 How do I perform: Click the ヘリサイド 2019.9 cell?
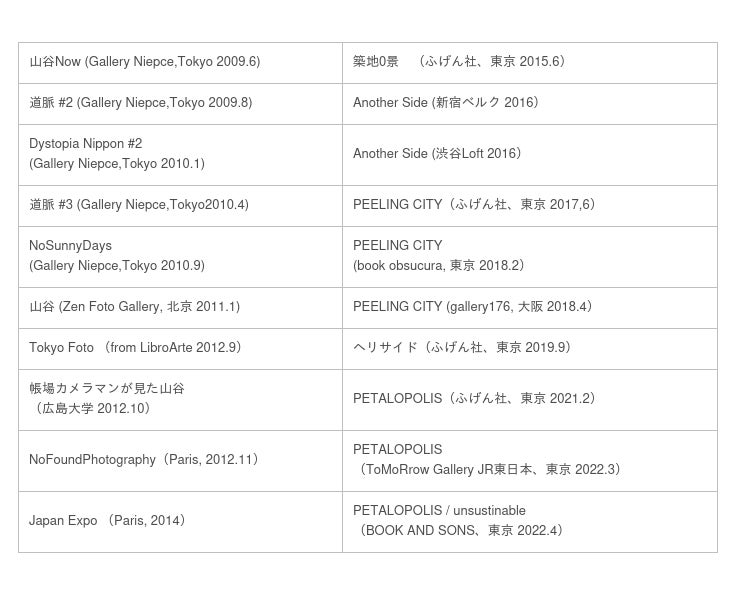pyautogui.click(x=464, y=348)
